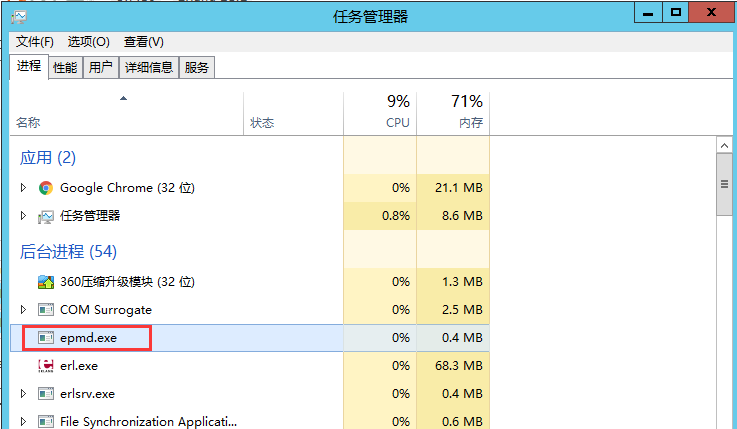Click the Google Chrome process icon
737x429 pixels.
pos(45,188)
